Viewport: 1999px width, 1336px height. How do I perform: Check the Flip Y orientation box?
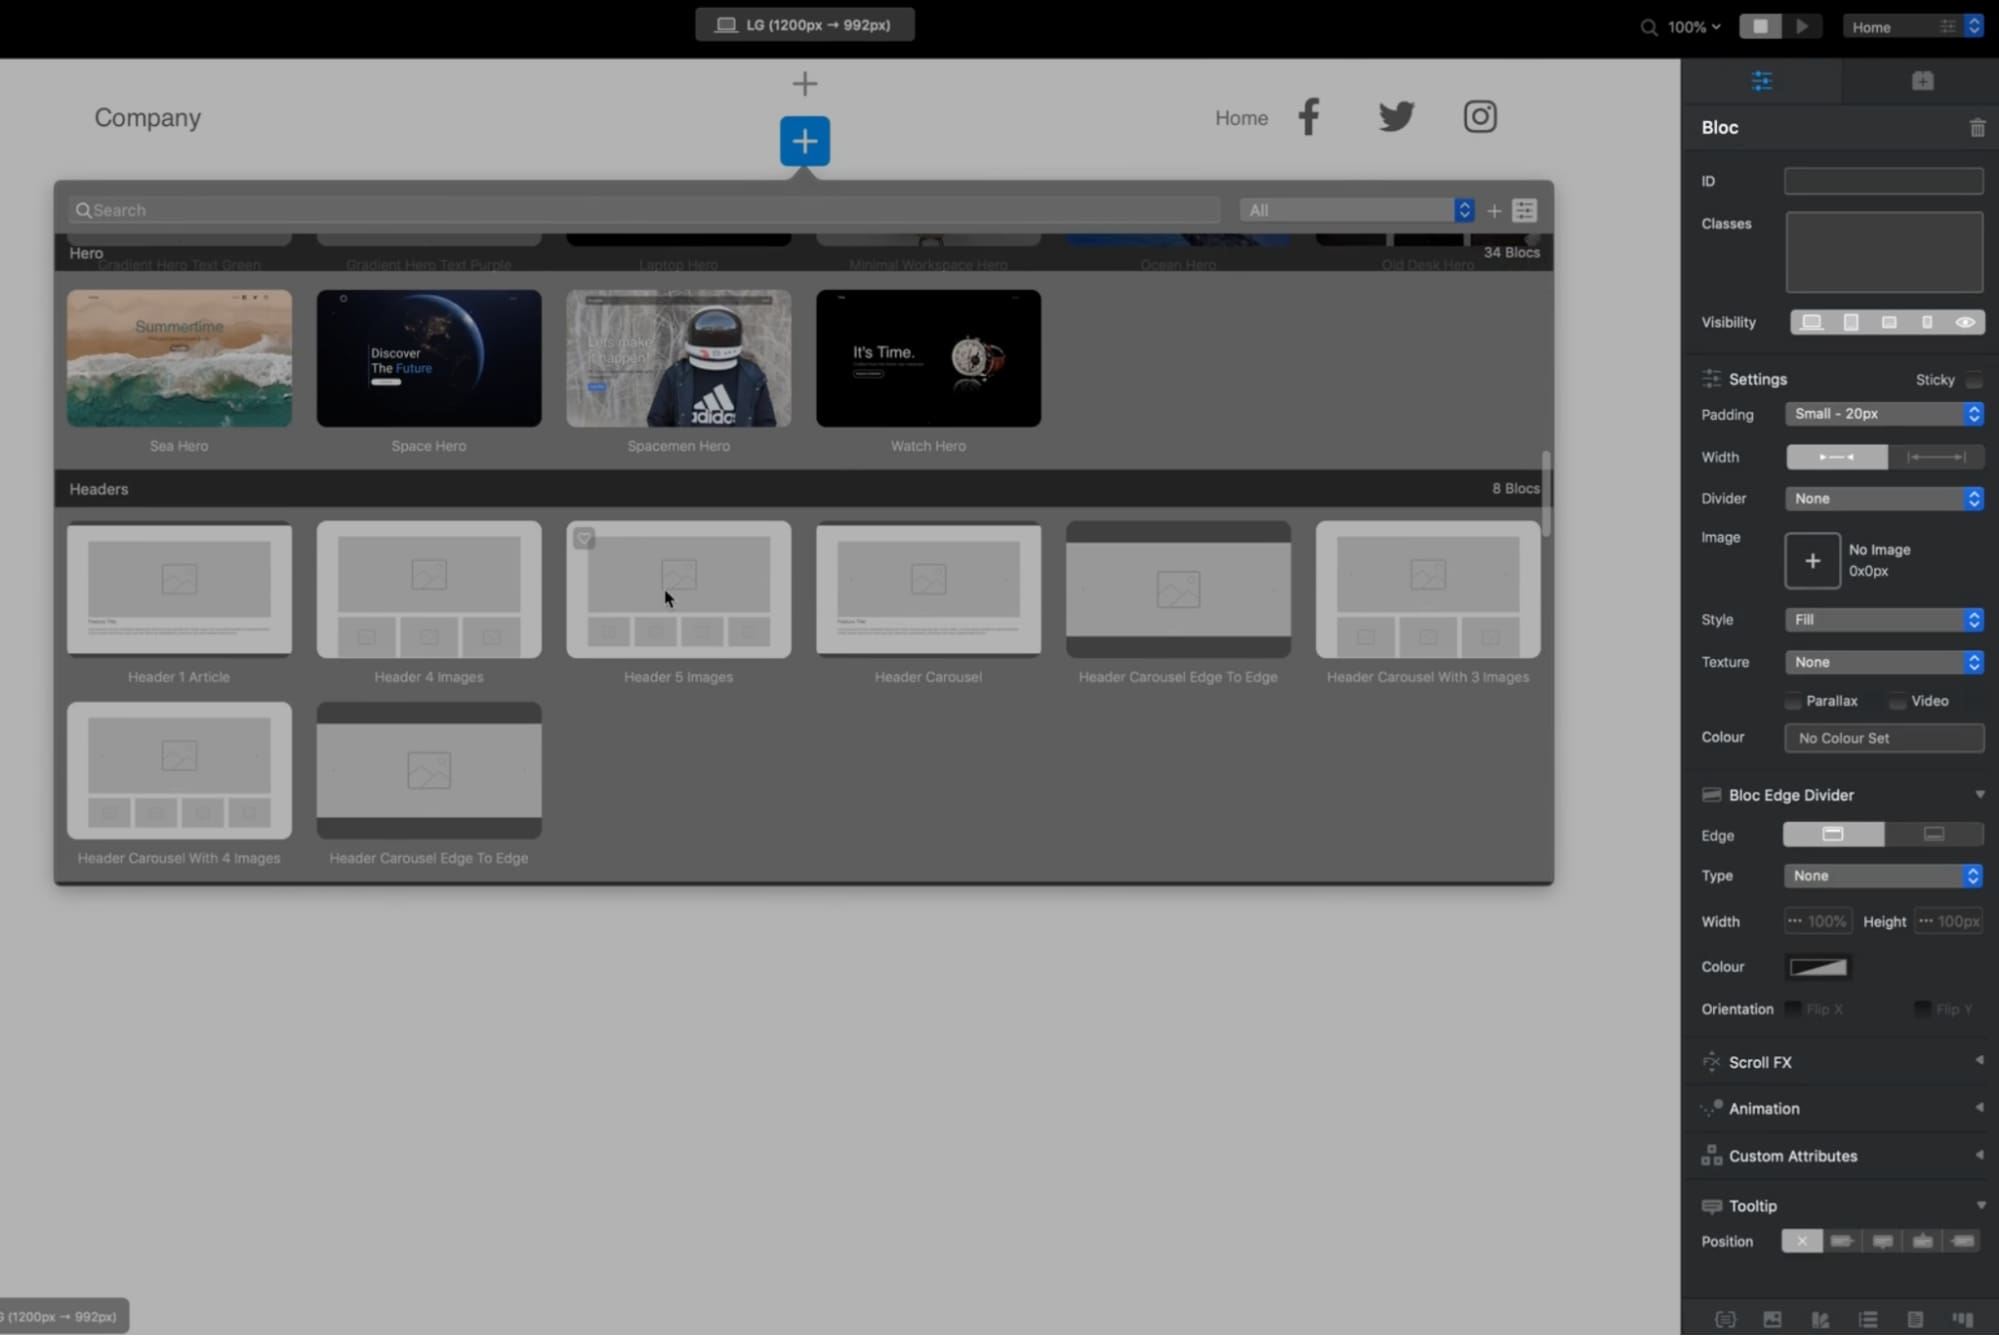click(x=1922, y=1009)
